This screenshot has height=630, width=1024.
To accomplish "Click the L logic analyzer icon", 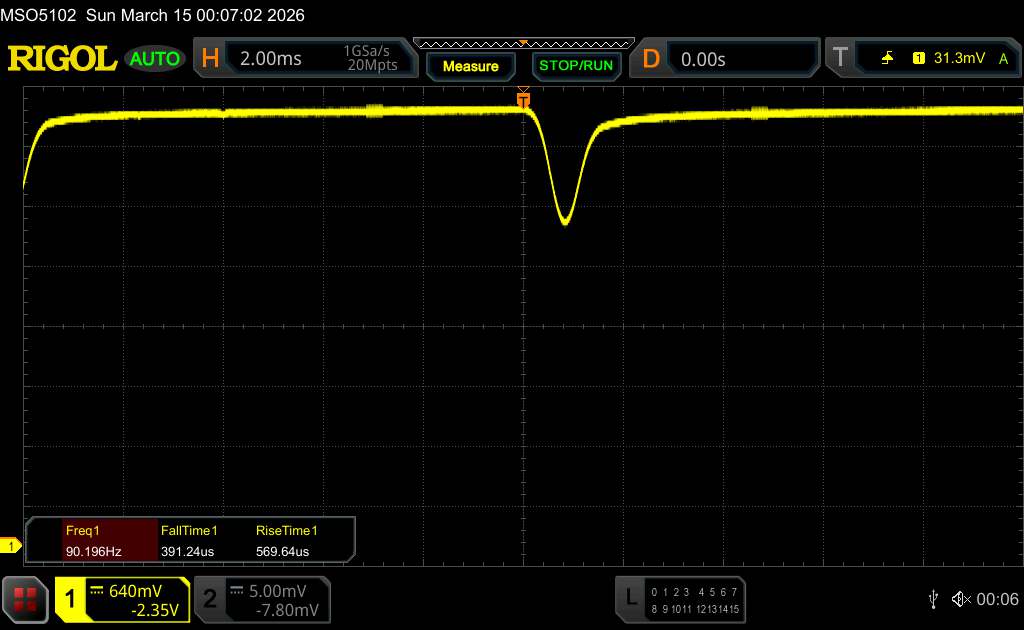I will coord(630,598).
